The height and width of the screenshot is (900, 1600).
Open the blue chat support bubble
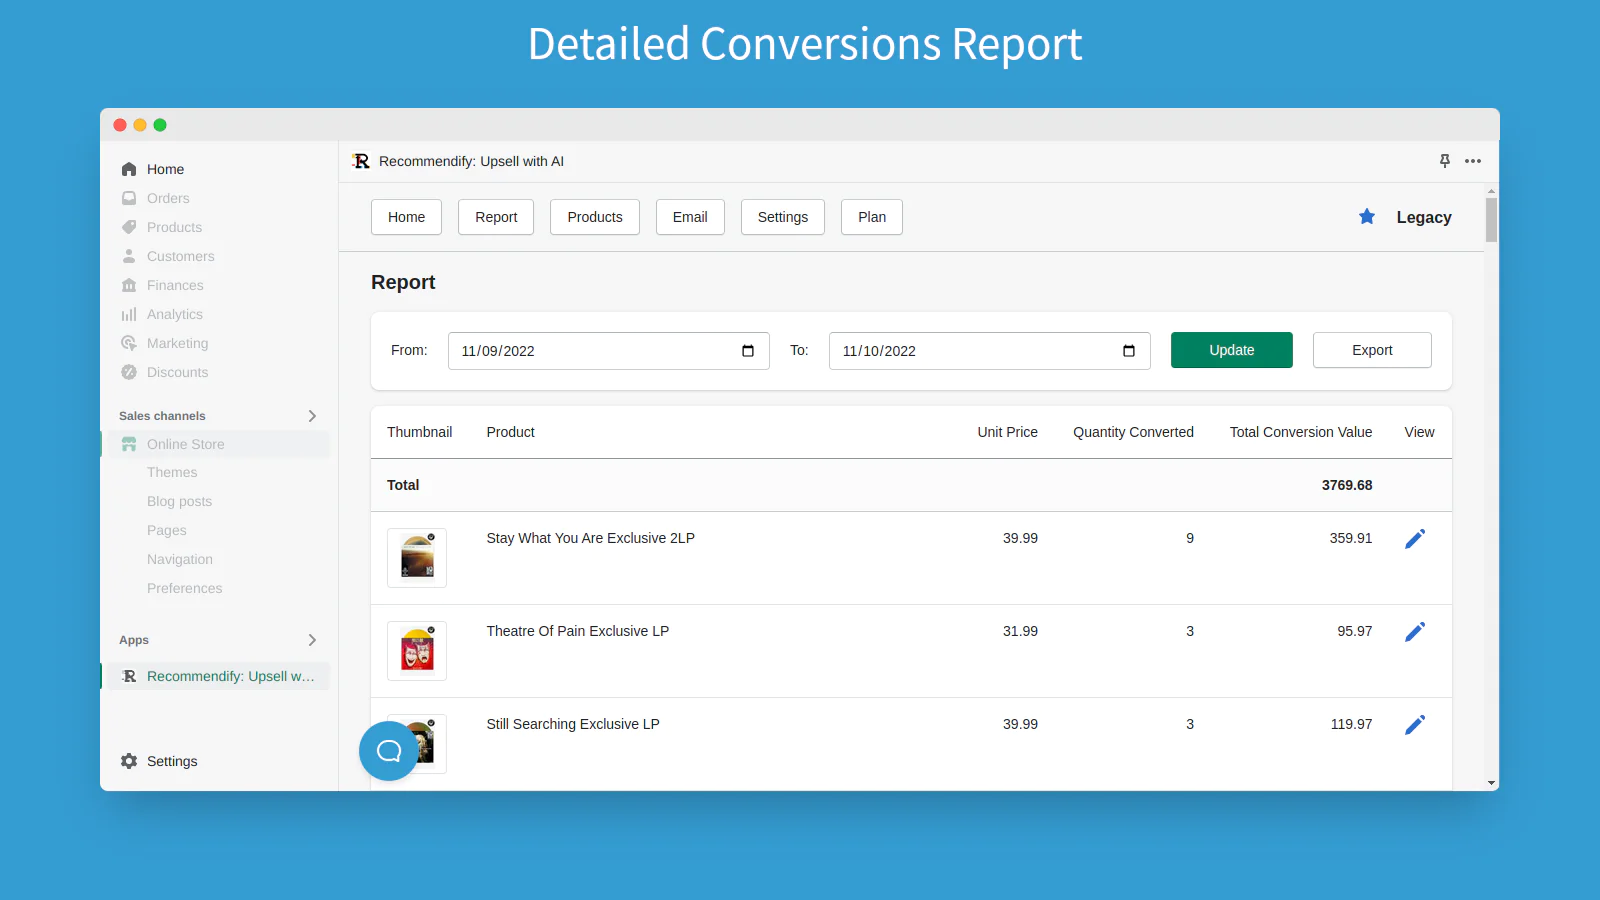click(x=389, y=751)
